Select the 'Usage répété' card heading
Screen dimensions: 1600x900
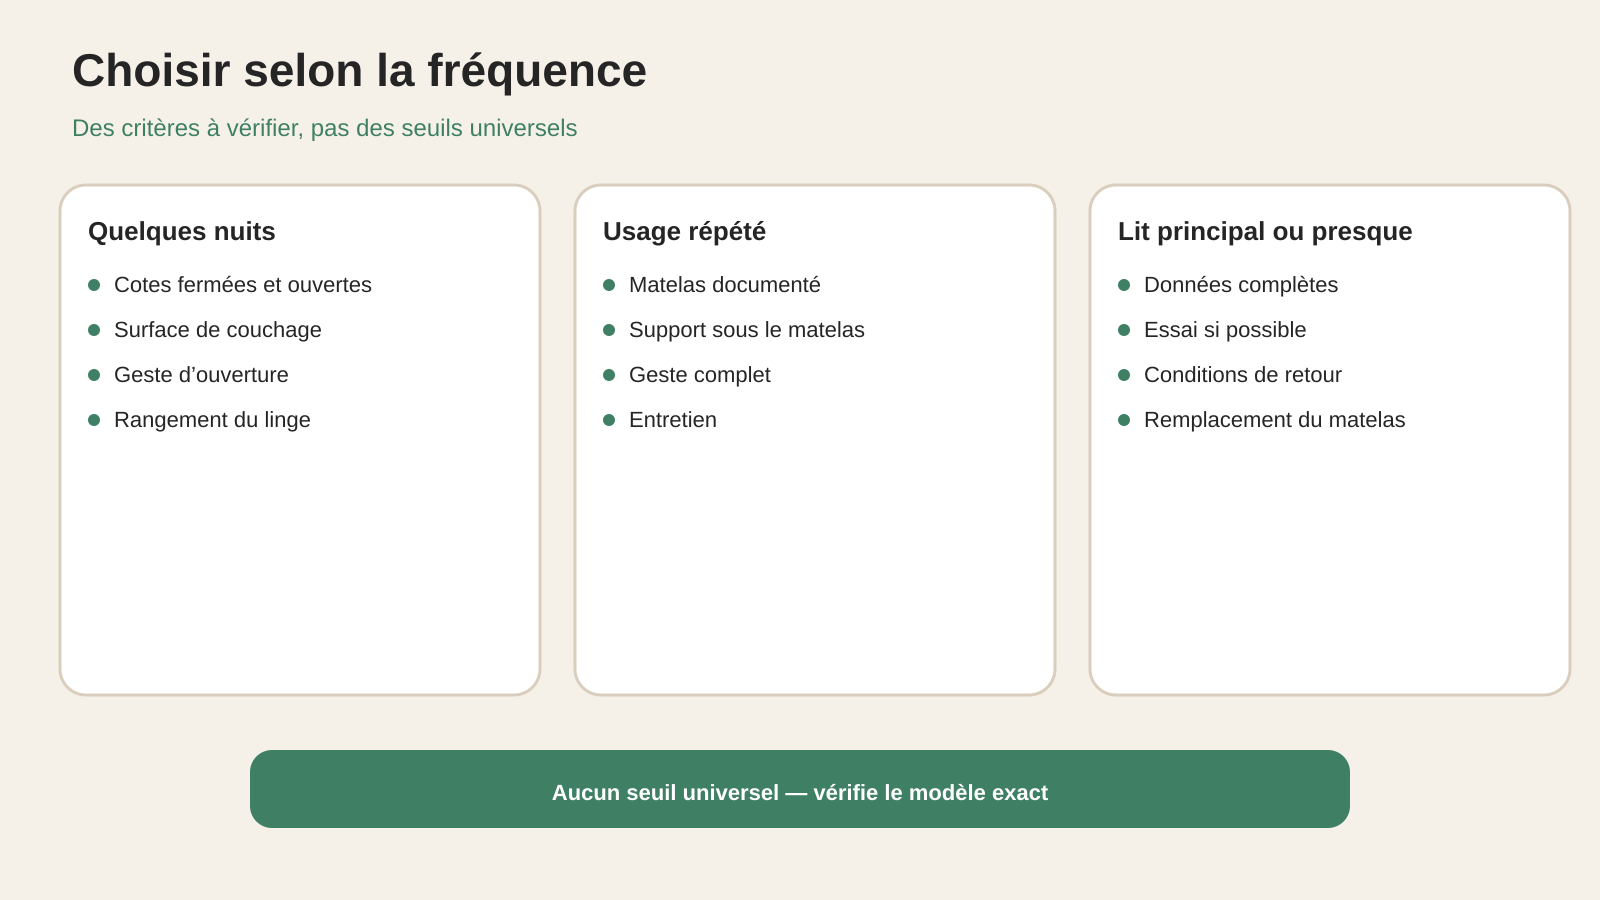684,231
